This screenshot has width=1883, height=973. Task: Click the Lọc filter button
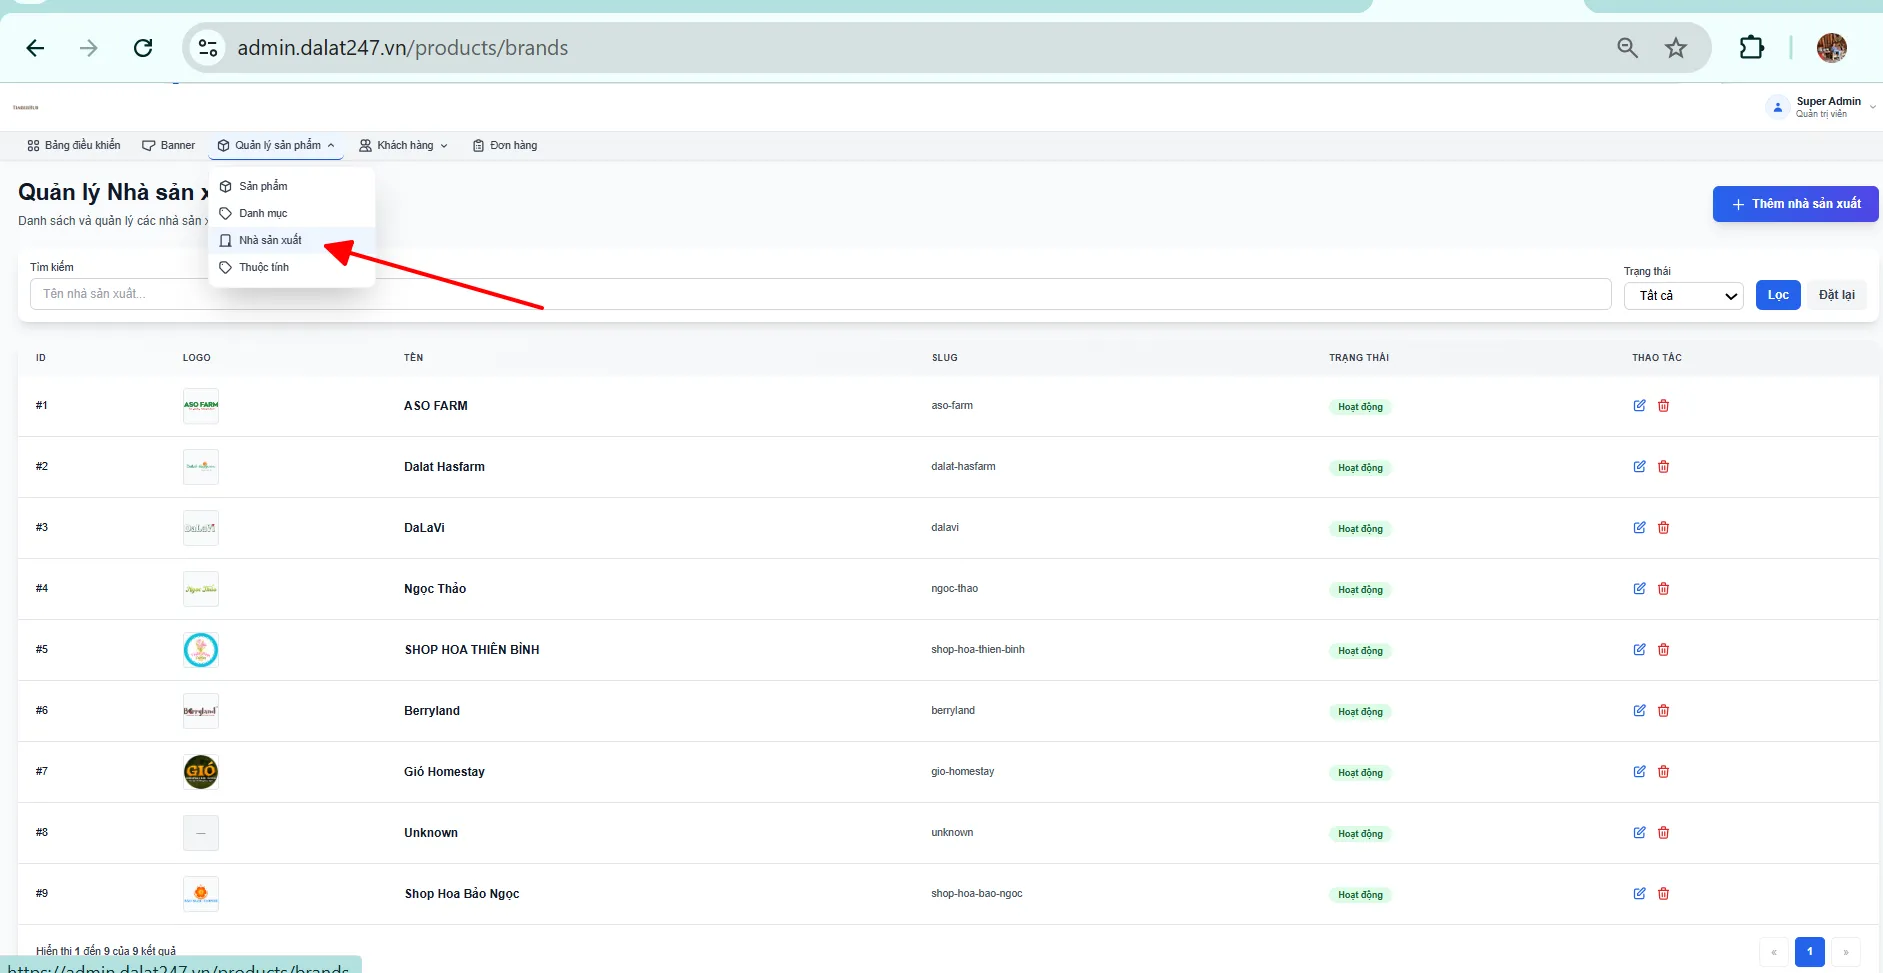pyautogui.click(x=1778, y=295)
